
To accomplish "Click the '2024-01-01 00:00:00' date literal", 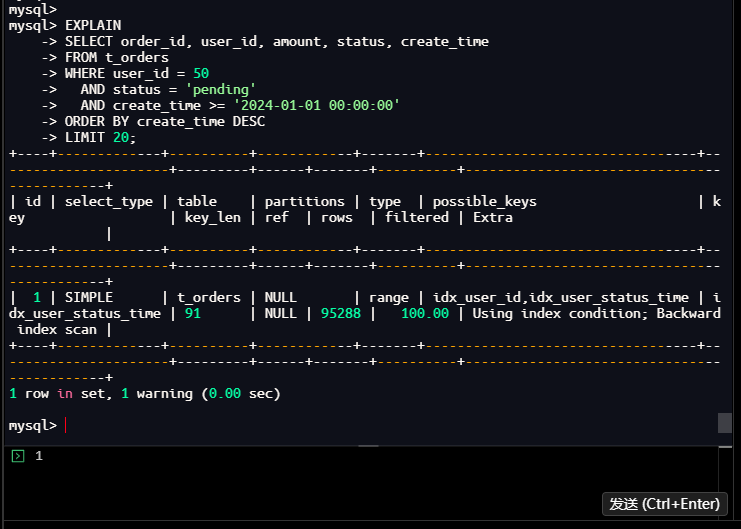I will pyautogui.click(x=317, y=105).
